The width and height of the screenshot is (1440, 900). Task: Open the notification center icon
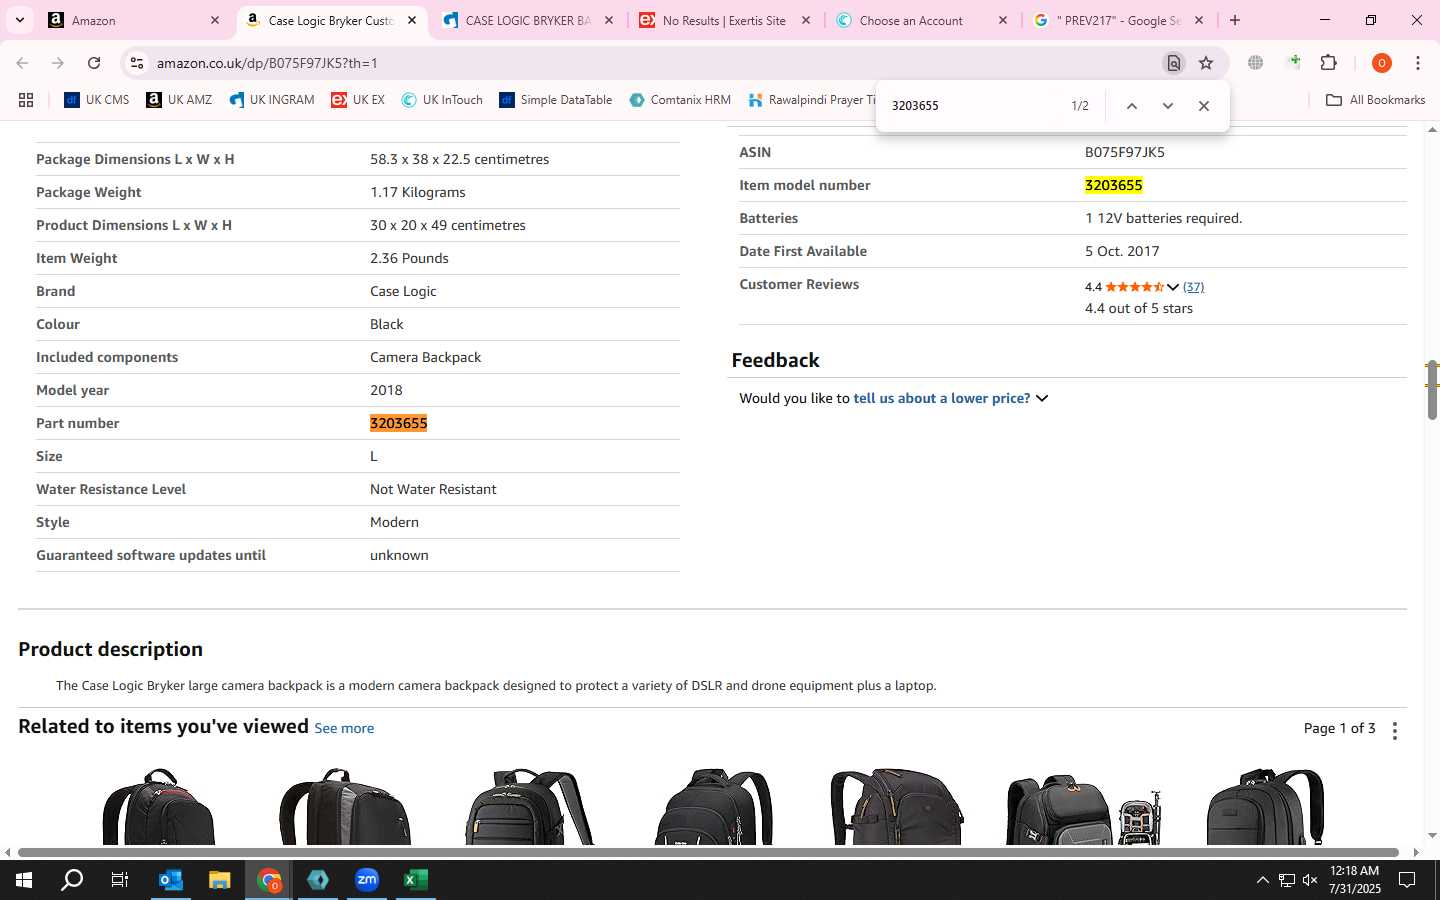(1407, 880)
